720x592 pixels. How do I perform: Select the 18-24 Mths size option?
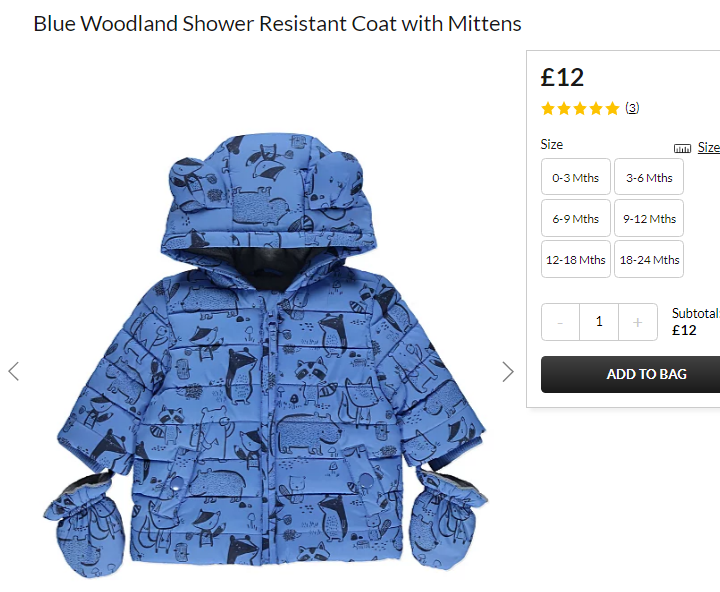(x=649, y=259)
